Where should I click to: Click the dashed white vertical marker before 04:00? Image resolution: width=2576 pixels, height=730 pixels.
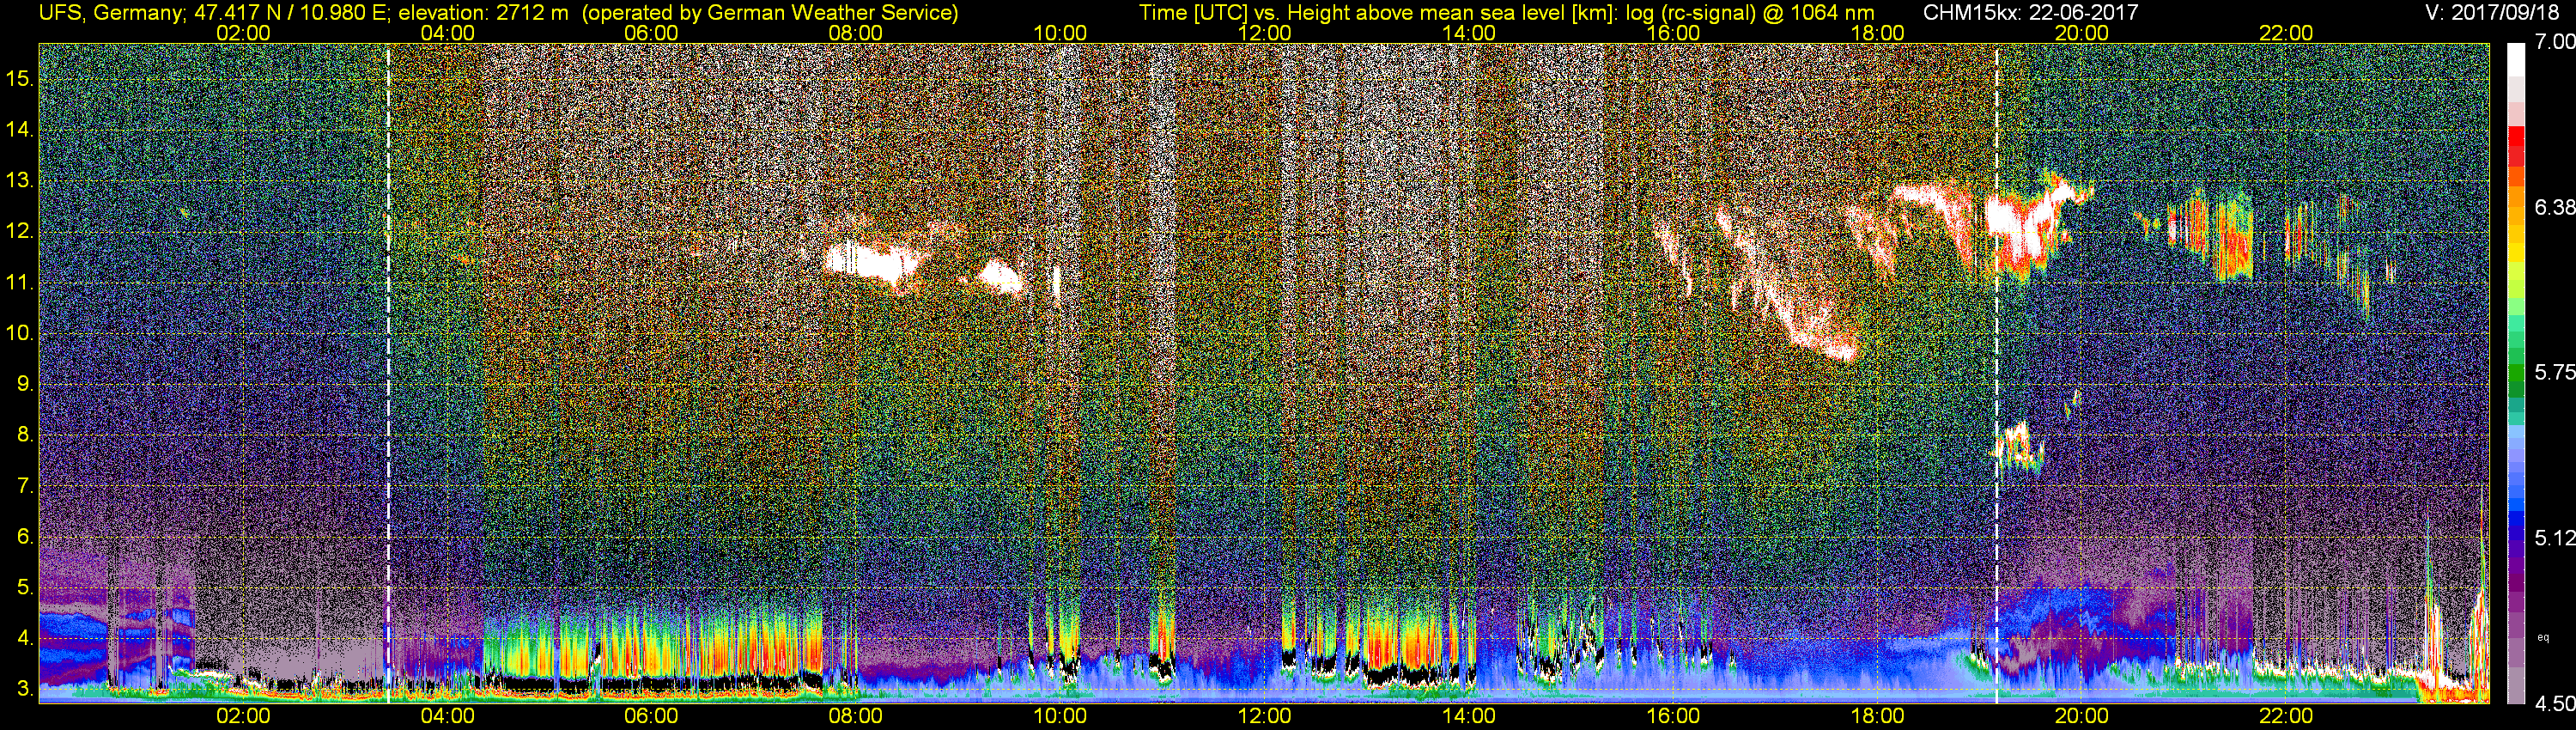[x=388, y=373]
